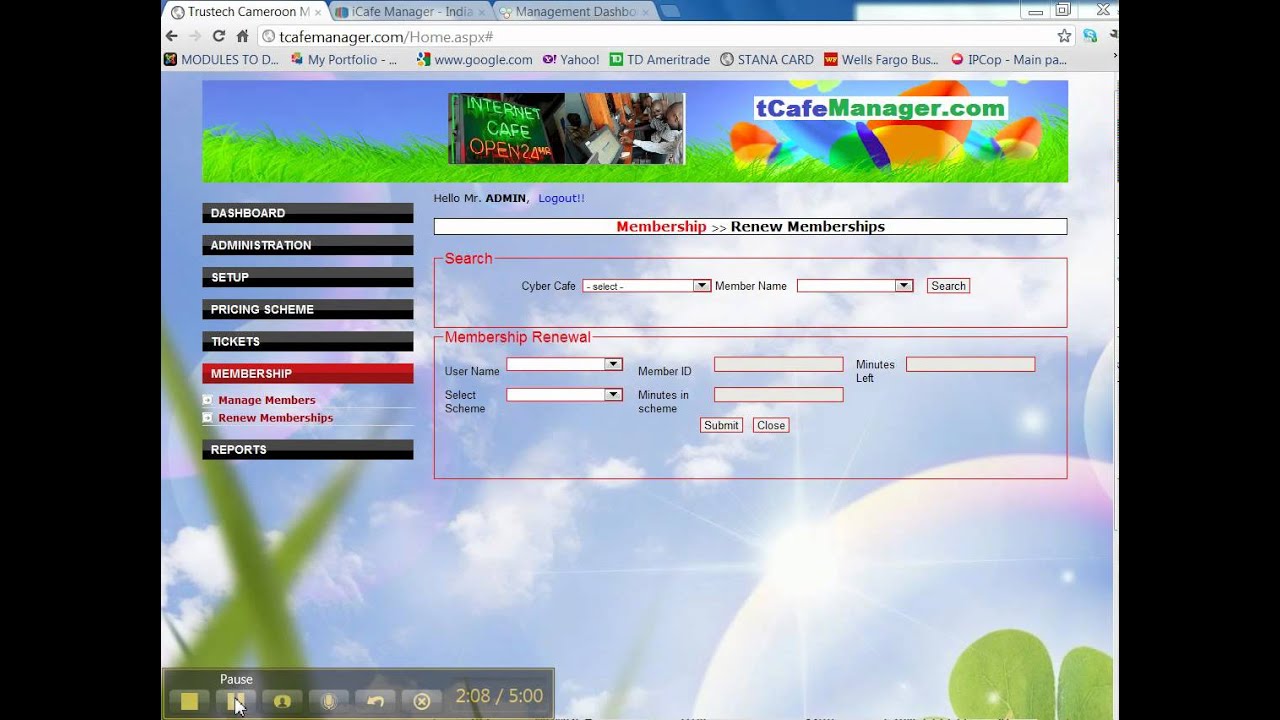
Task: Cancel the recording with the X icon
Action: [422, 701]
